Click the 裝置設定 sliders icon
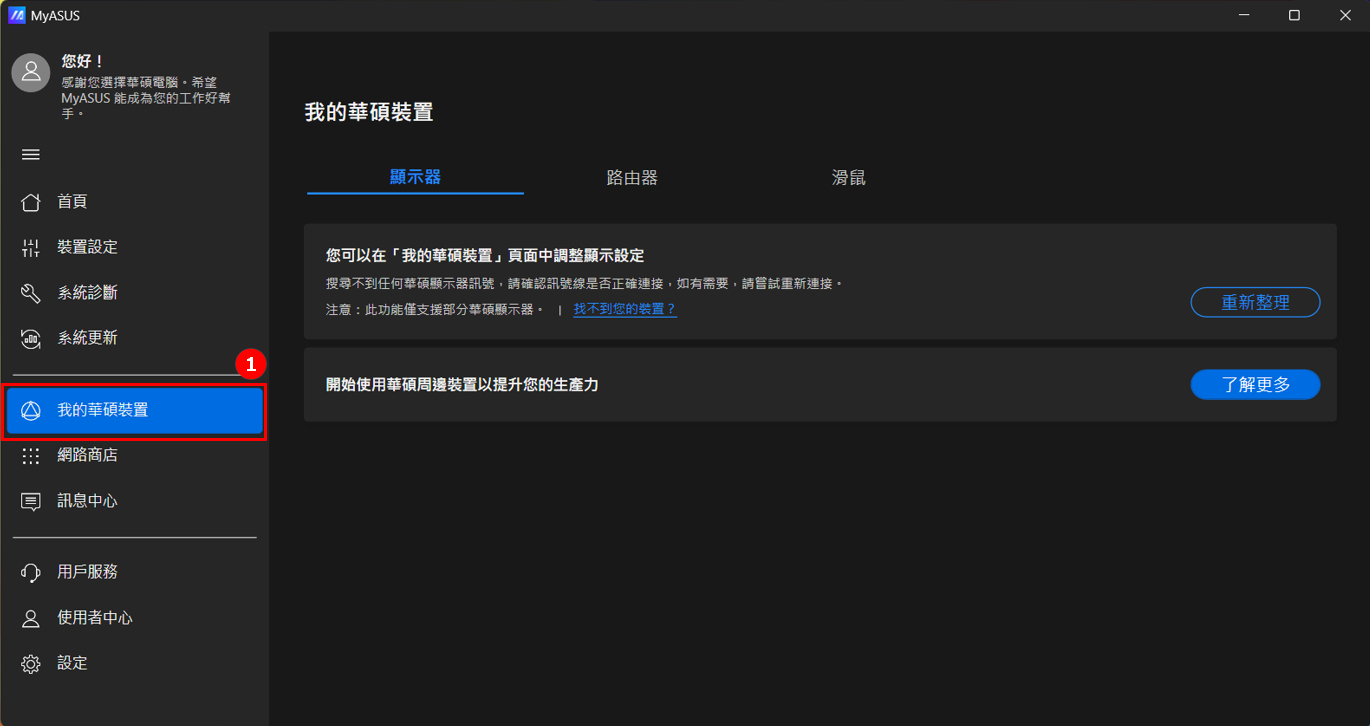 coord(31,248)
